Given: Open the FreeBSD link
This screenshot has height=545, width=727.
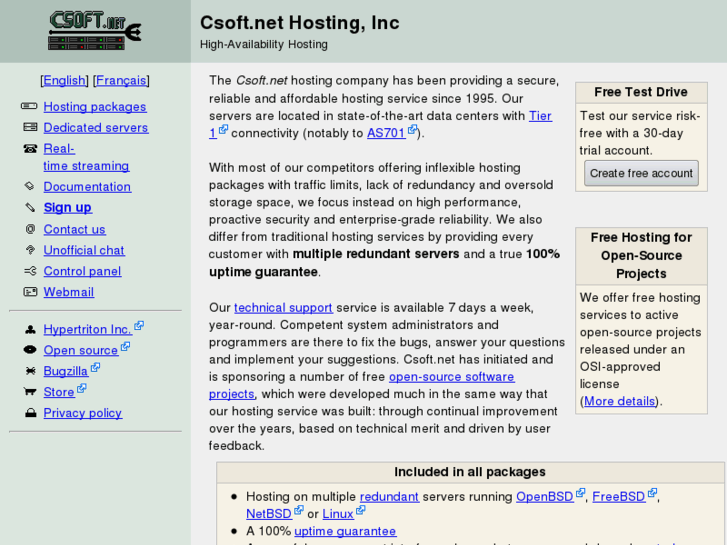Looking at the screenshot, I should [619, 497].
